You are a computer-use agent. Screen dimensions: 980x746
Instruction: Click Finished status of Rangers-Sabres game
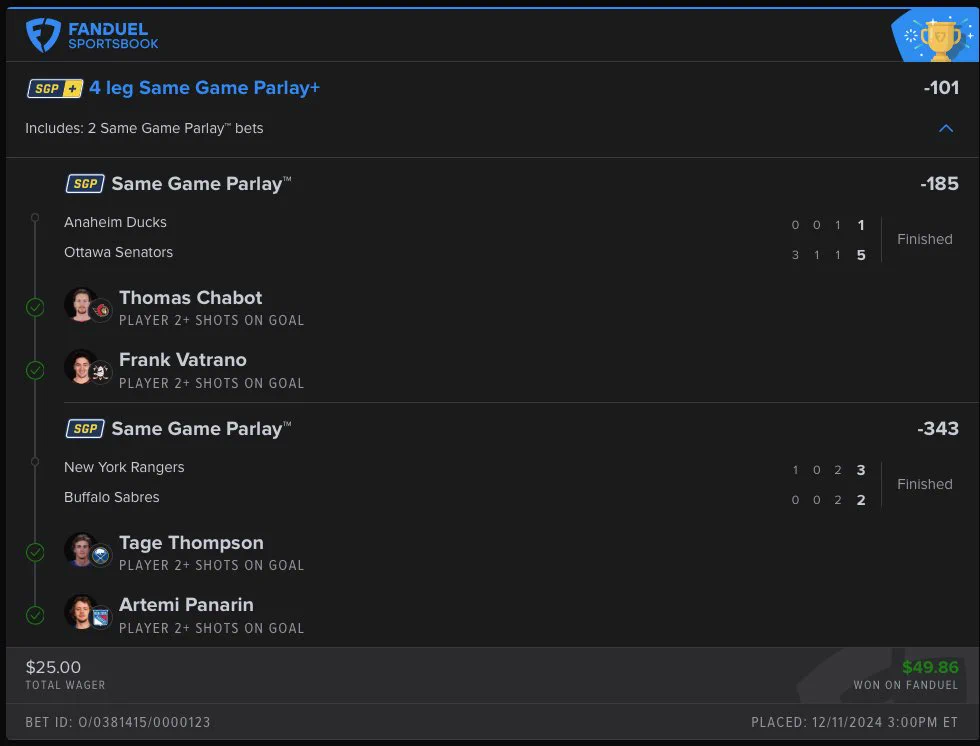click(924, 484)
